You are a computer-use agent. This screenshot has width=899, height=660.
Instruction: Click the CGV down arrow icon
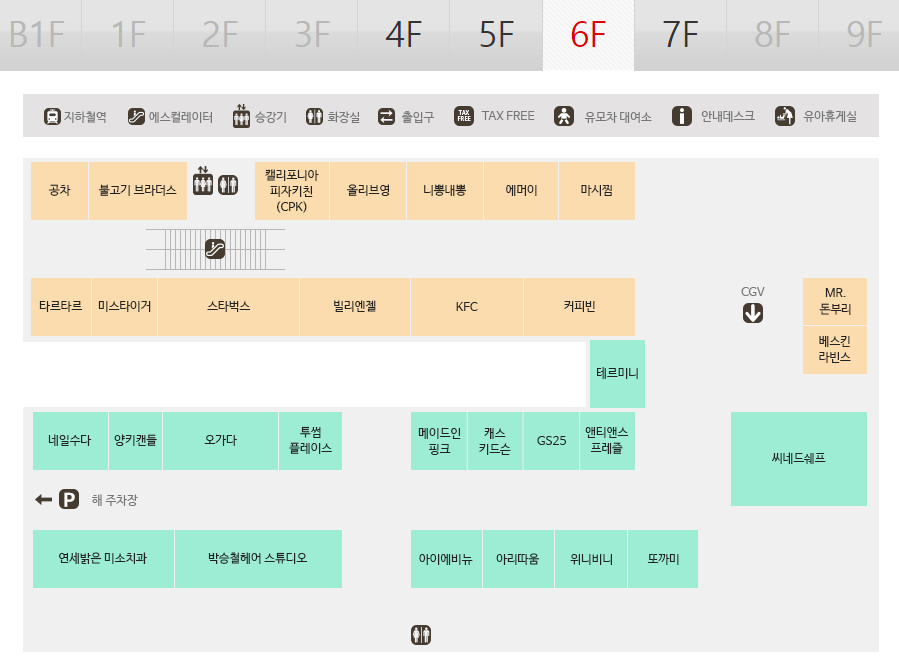753,313
